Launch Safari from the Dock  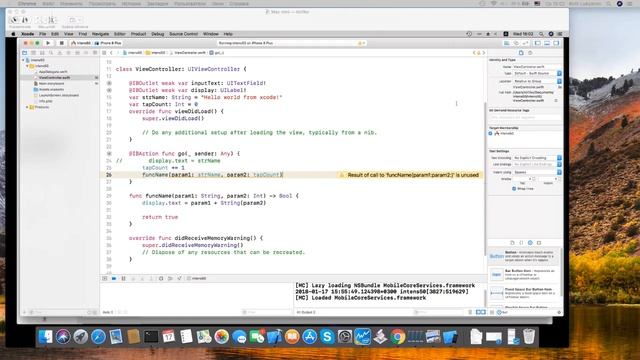[x=98, y=337]
